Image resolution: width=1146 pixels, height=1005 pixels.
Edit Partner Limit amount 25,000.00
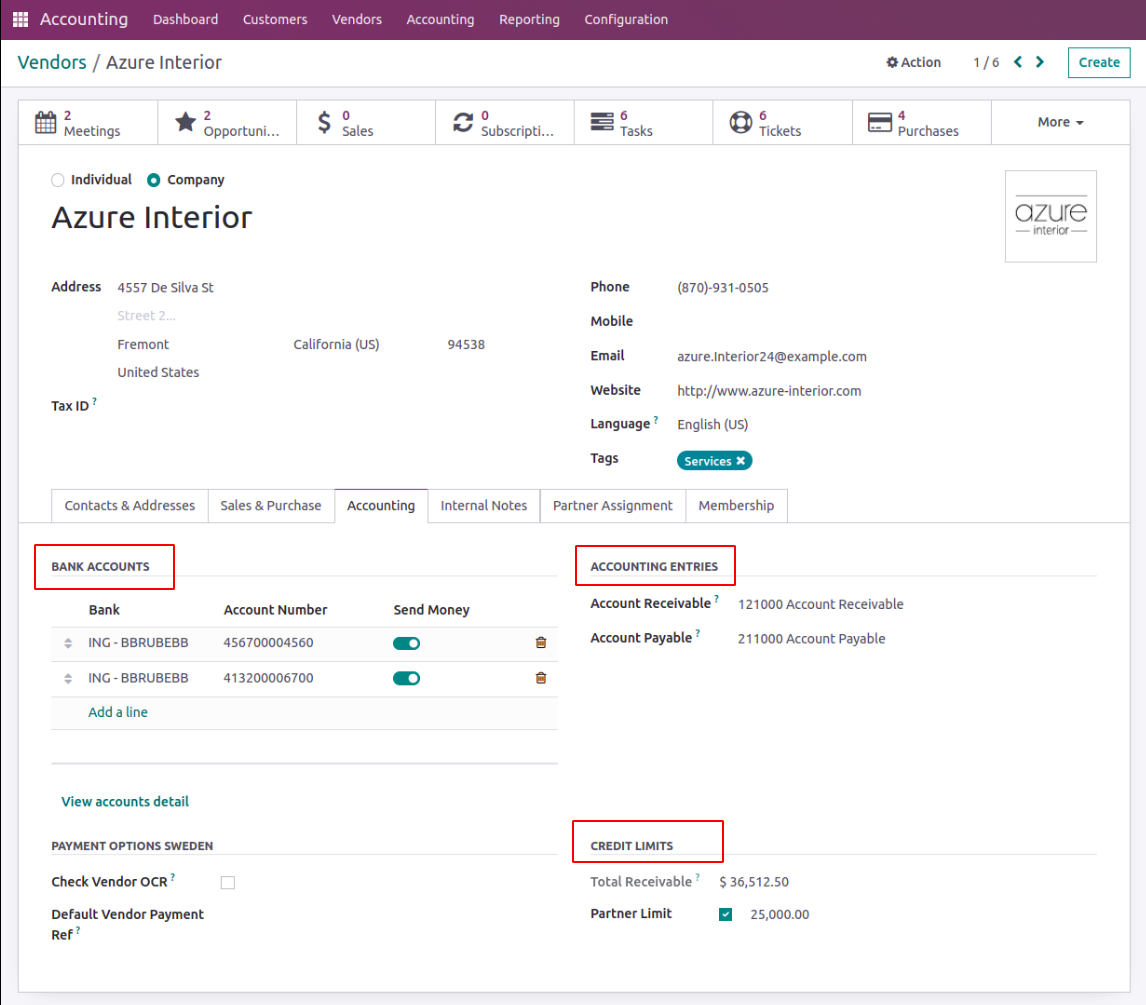[x=779, y=914]
